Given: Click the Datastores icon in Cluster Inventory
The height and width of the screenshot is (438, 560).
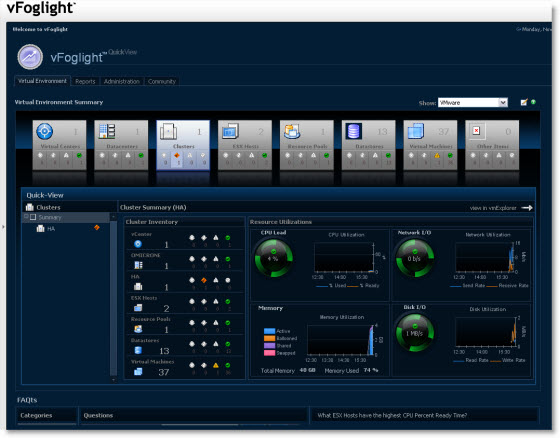Looking at the screenshot, I should pos(138,350).
